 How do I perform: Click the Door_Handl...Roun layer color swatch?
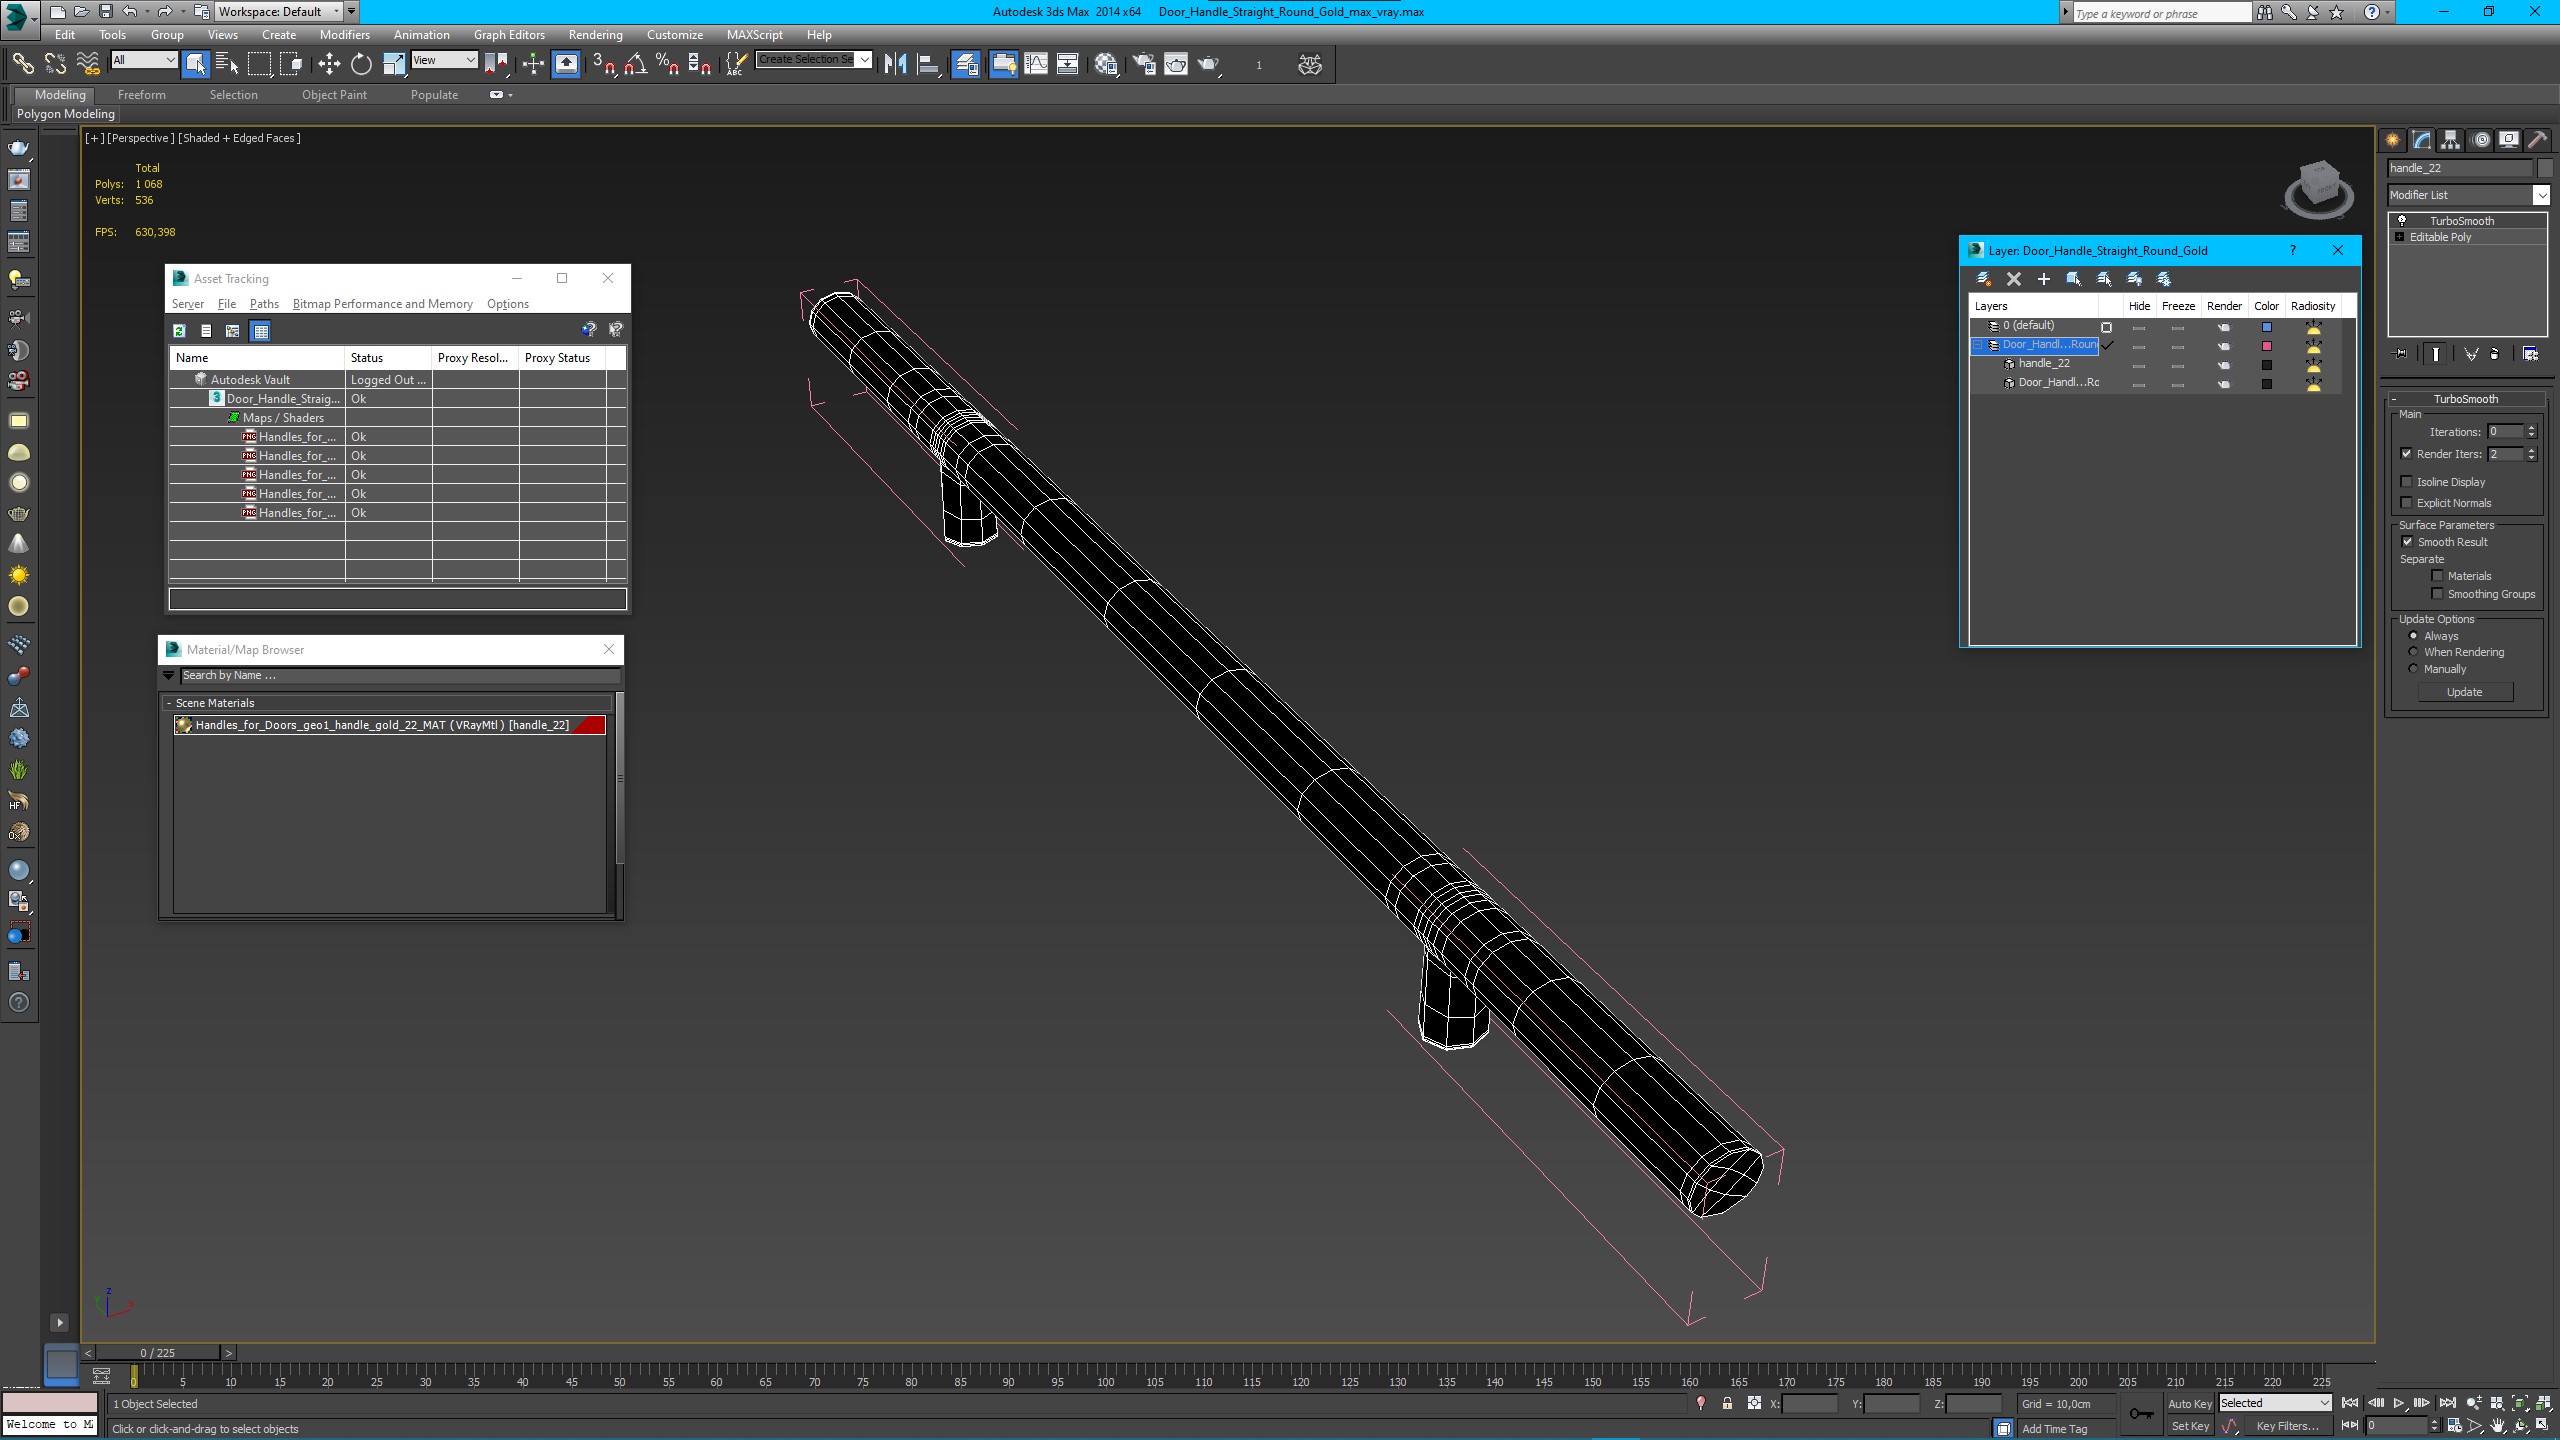(2267, 346)
